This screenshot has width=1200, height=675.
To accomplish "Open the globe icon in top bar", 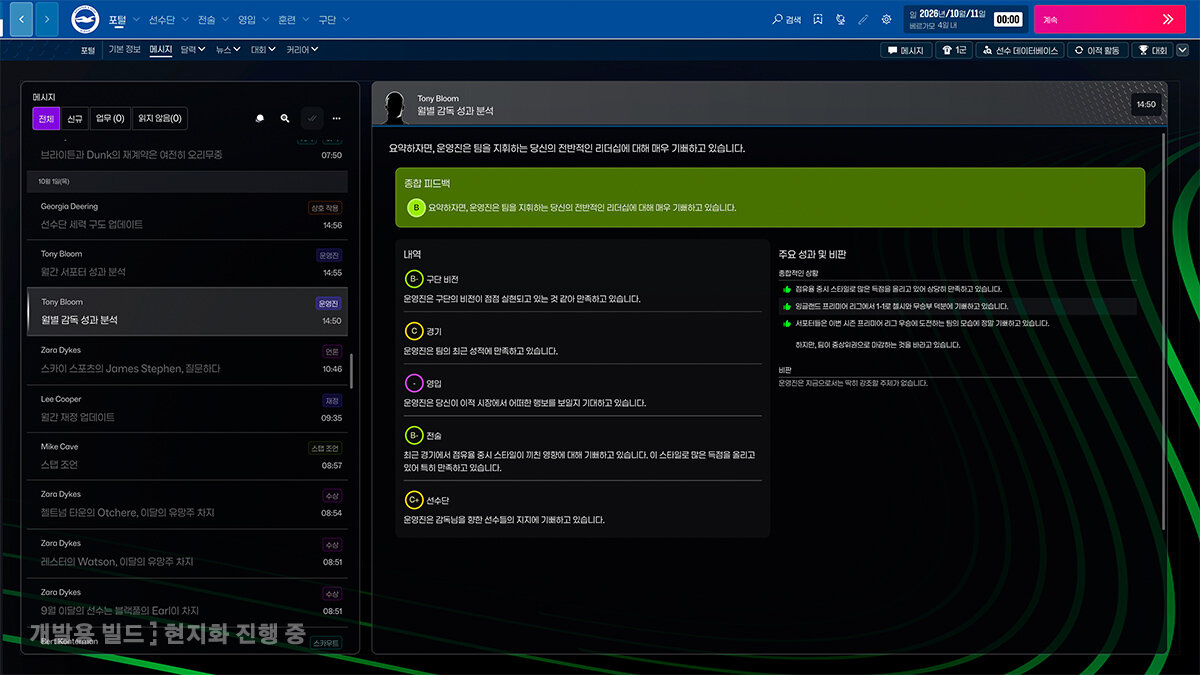I will coord(841,19).
